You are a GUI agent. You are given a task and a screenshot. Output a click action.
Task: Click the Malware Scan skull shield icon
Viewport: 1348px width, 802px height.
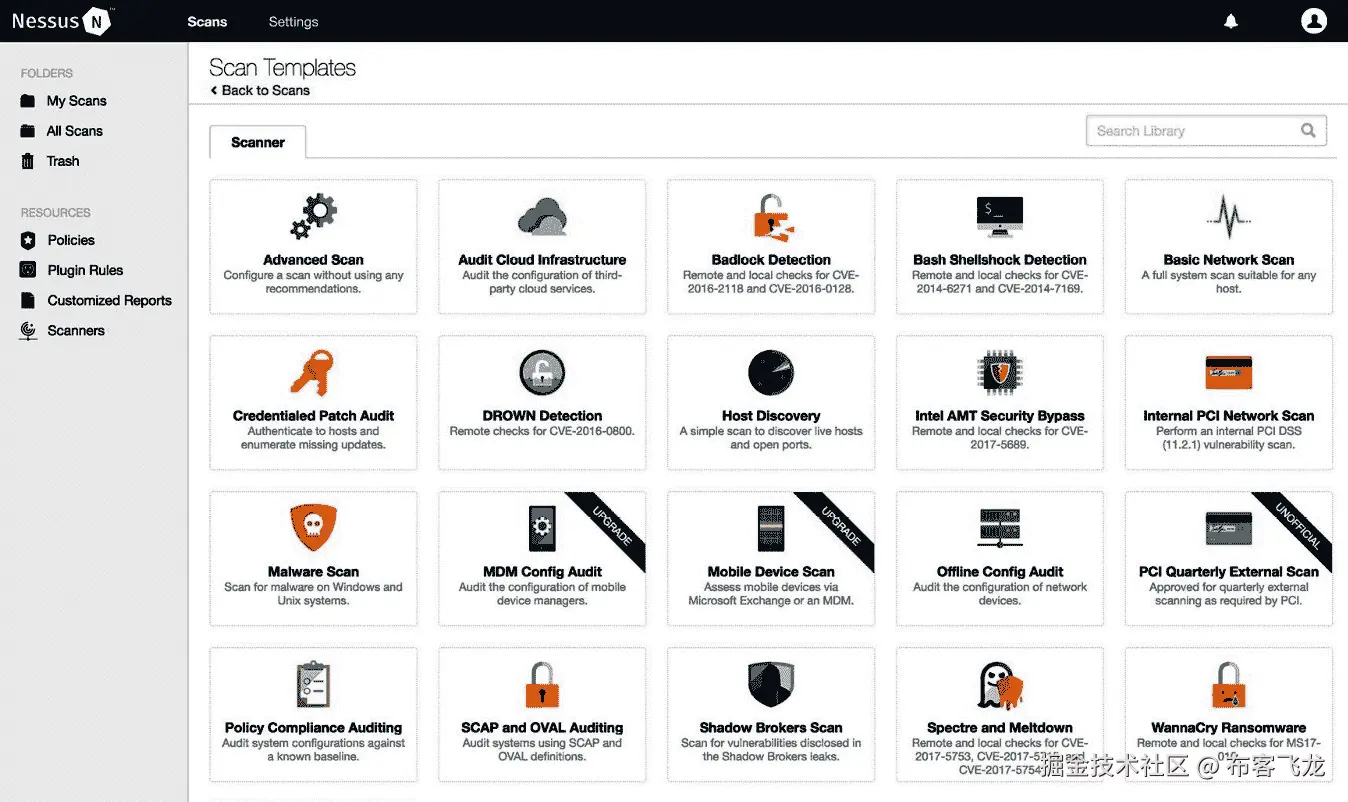point(313,529)
